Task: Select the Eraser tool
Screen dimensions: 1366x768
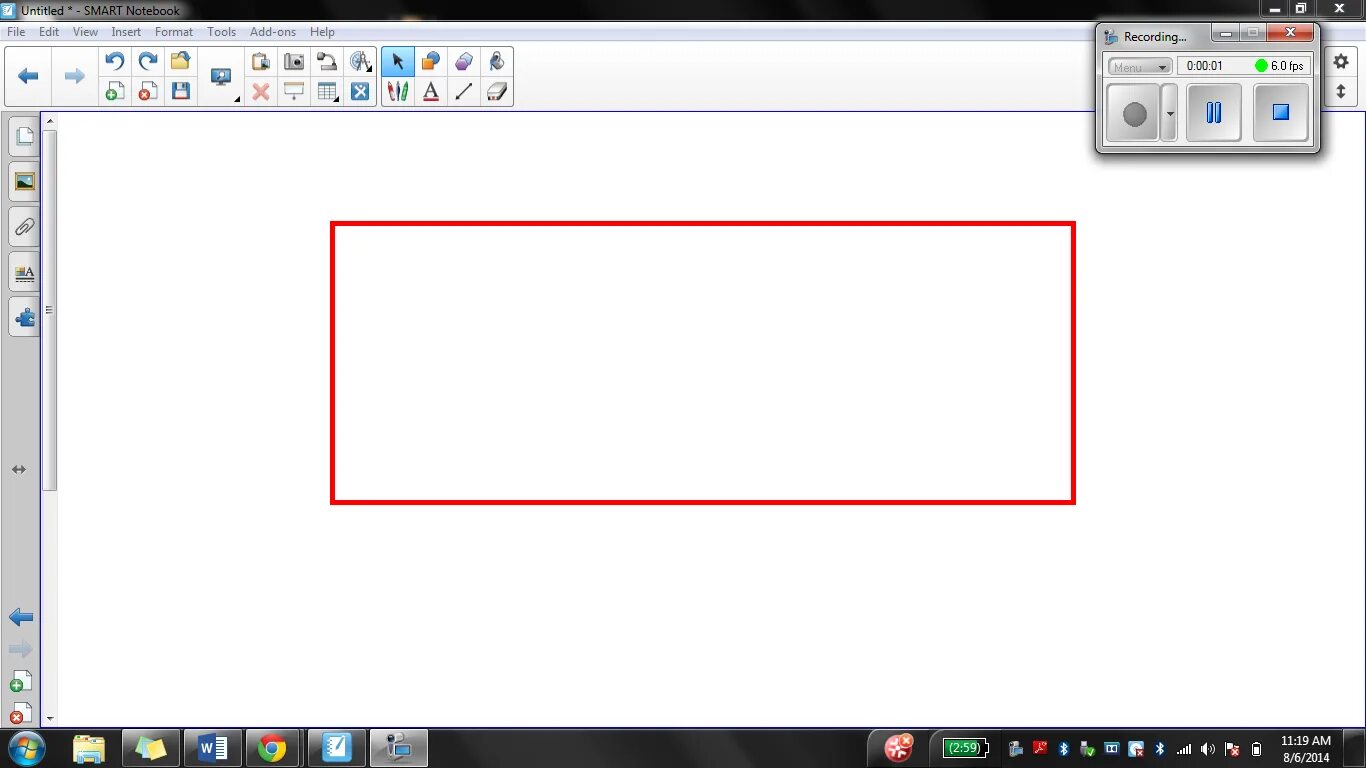Action: tap(497, 92)
